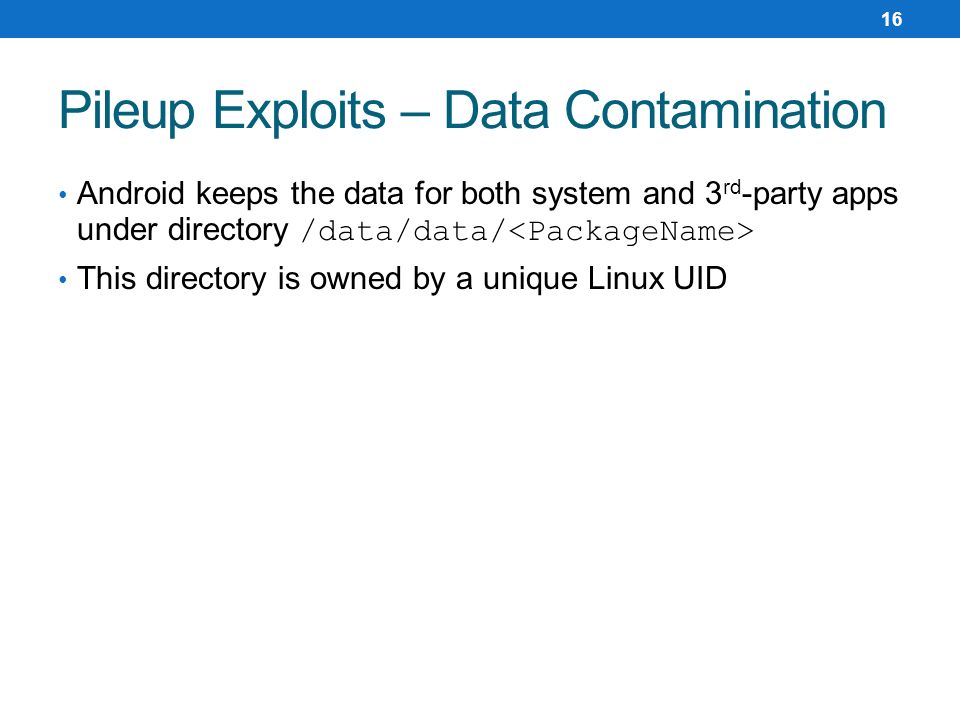Click the word 'keeps' in first bullet
This screenshot has height=720, width=960.
coord(237,195)
